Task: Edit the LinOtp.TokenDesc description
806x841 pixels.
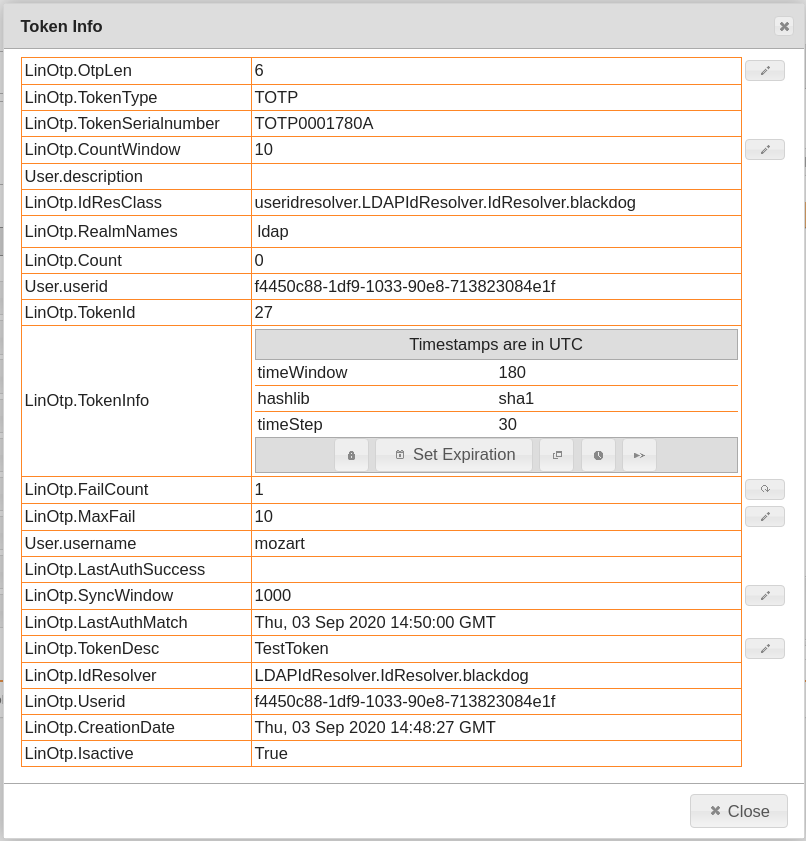Action: [764, 649]
